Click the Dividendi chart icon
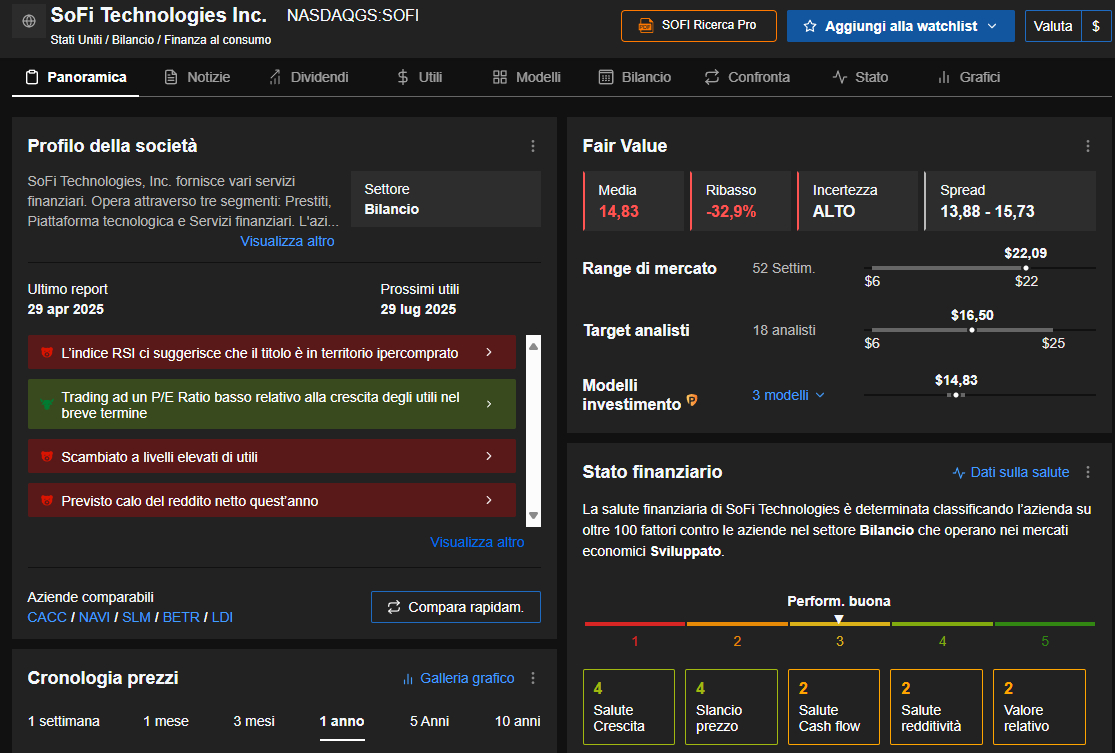The height and width of the screenshot is (753, 1115). [x=275, y=77]
